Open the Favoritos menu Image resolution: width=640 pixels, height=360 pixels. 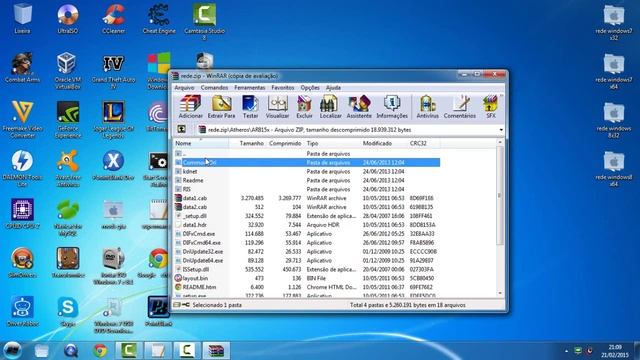pyautogui.click(x=282, y=88)
